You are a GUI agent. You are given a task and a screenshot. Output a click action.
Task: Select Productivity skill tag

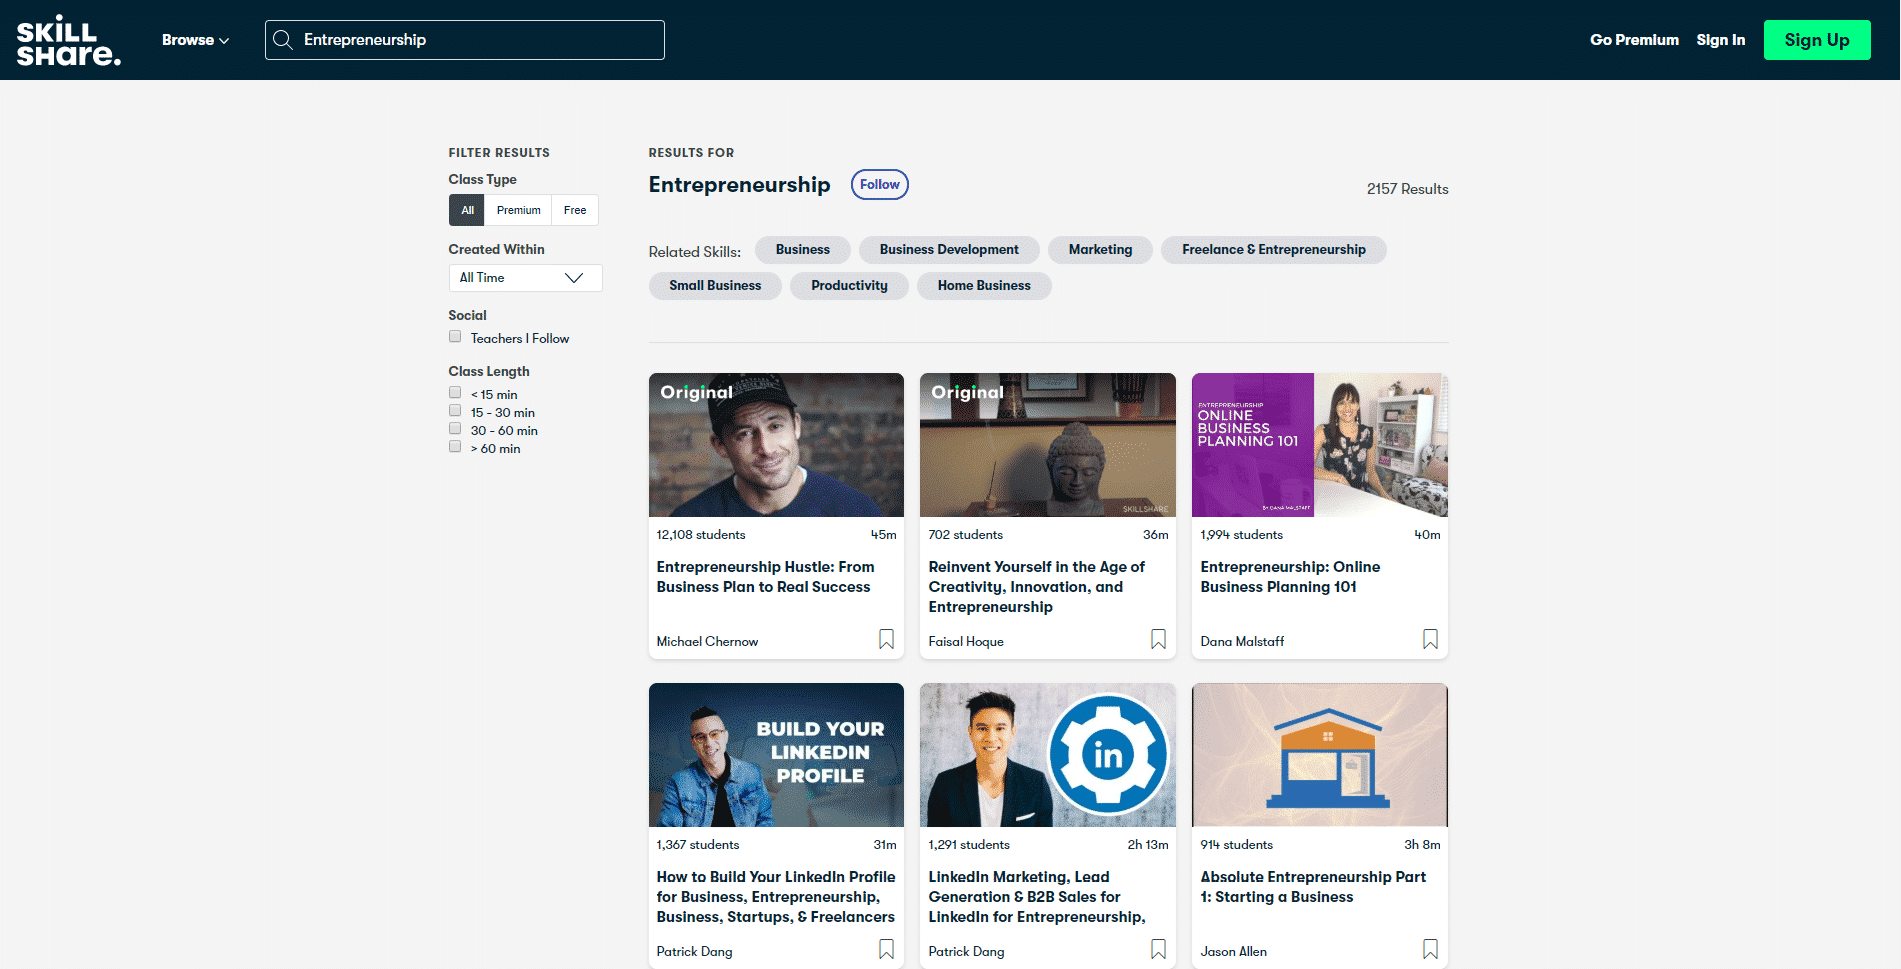click(x=849, y=286)
